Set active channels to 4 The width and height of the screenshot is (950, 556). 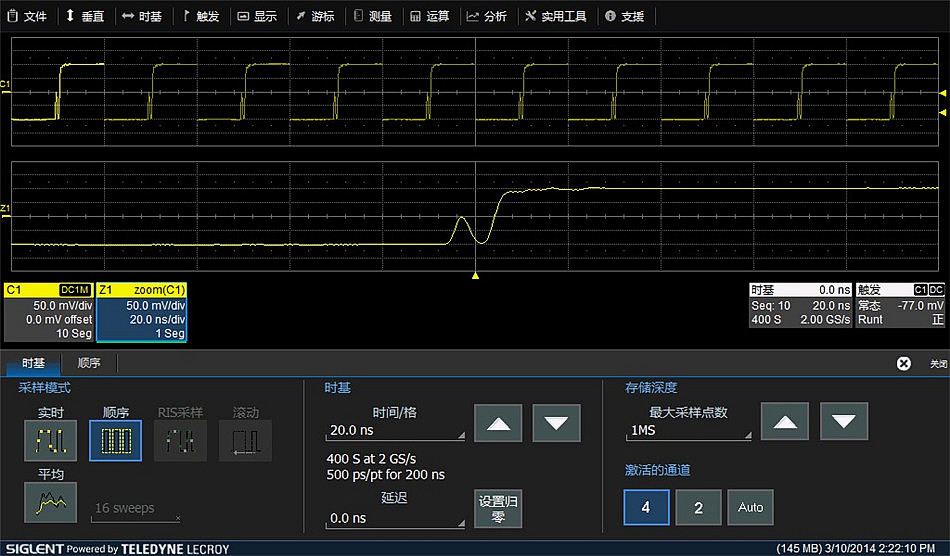(x=646, y=507)
